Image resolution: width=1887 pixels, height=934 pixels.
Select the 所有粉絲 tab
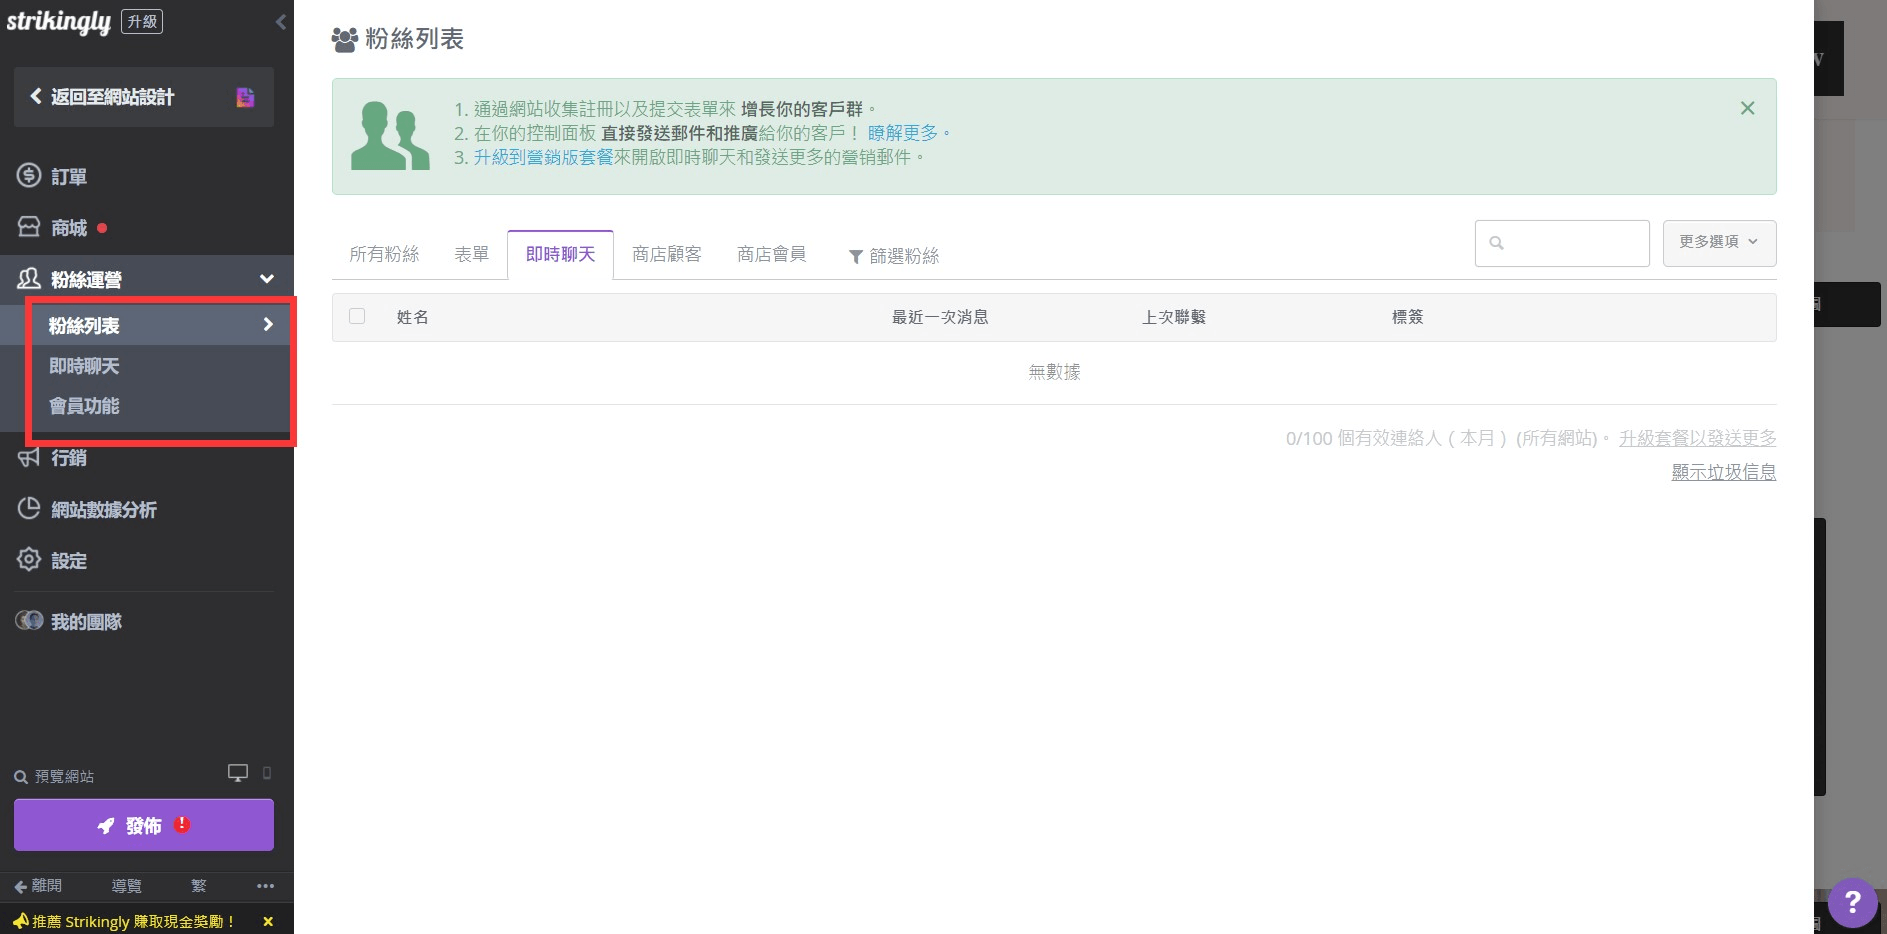pos(384,255)
